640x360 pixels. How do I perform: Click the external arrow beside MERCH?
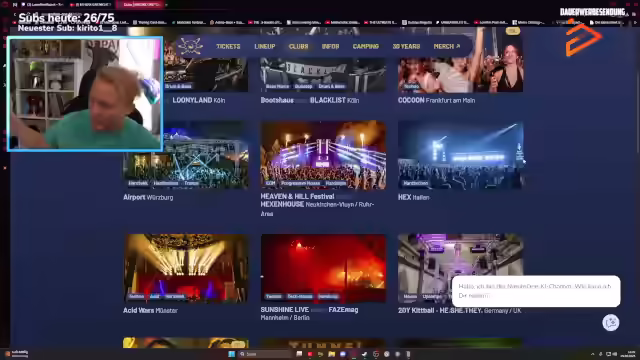458,47
